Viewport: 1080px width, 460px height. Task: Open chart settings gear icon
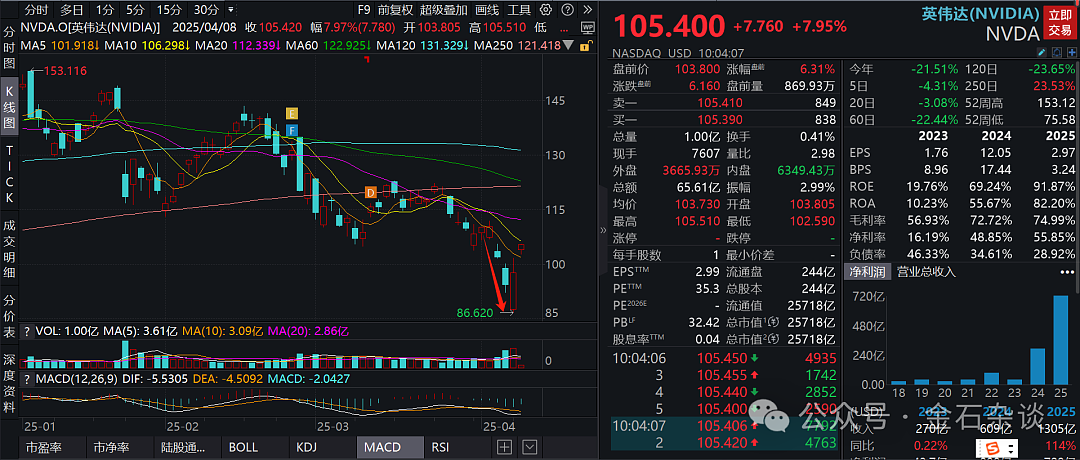click(546, 10)
